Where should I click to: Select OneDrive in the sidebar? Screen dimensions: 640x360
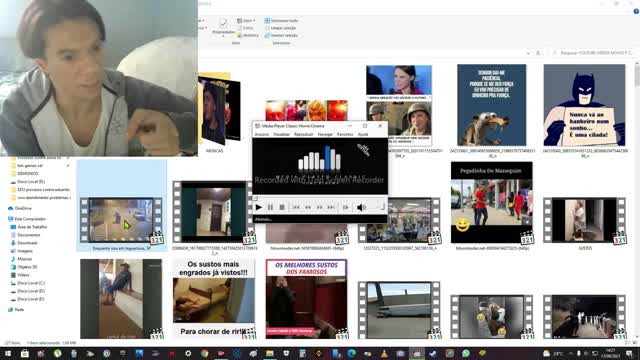23,208
